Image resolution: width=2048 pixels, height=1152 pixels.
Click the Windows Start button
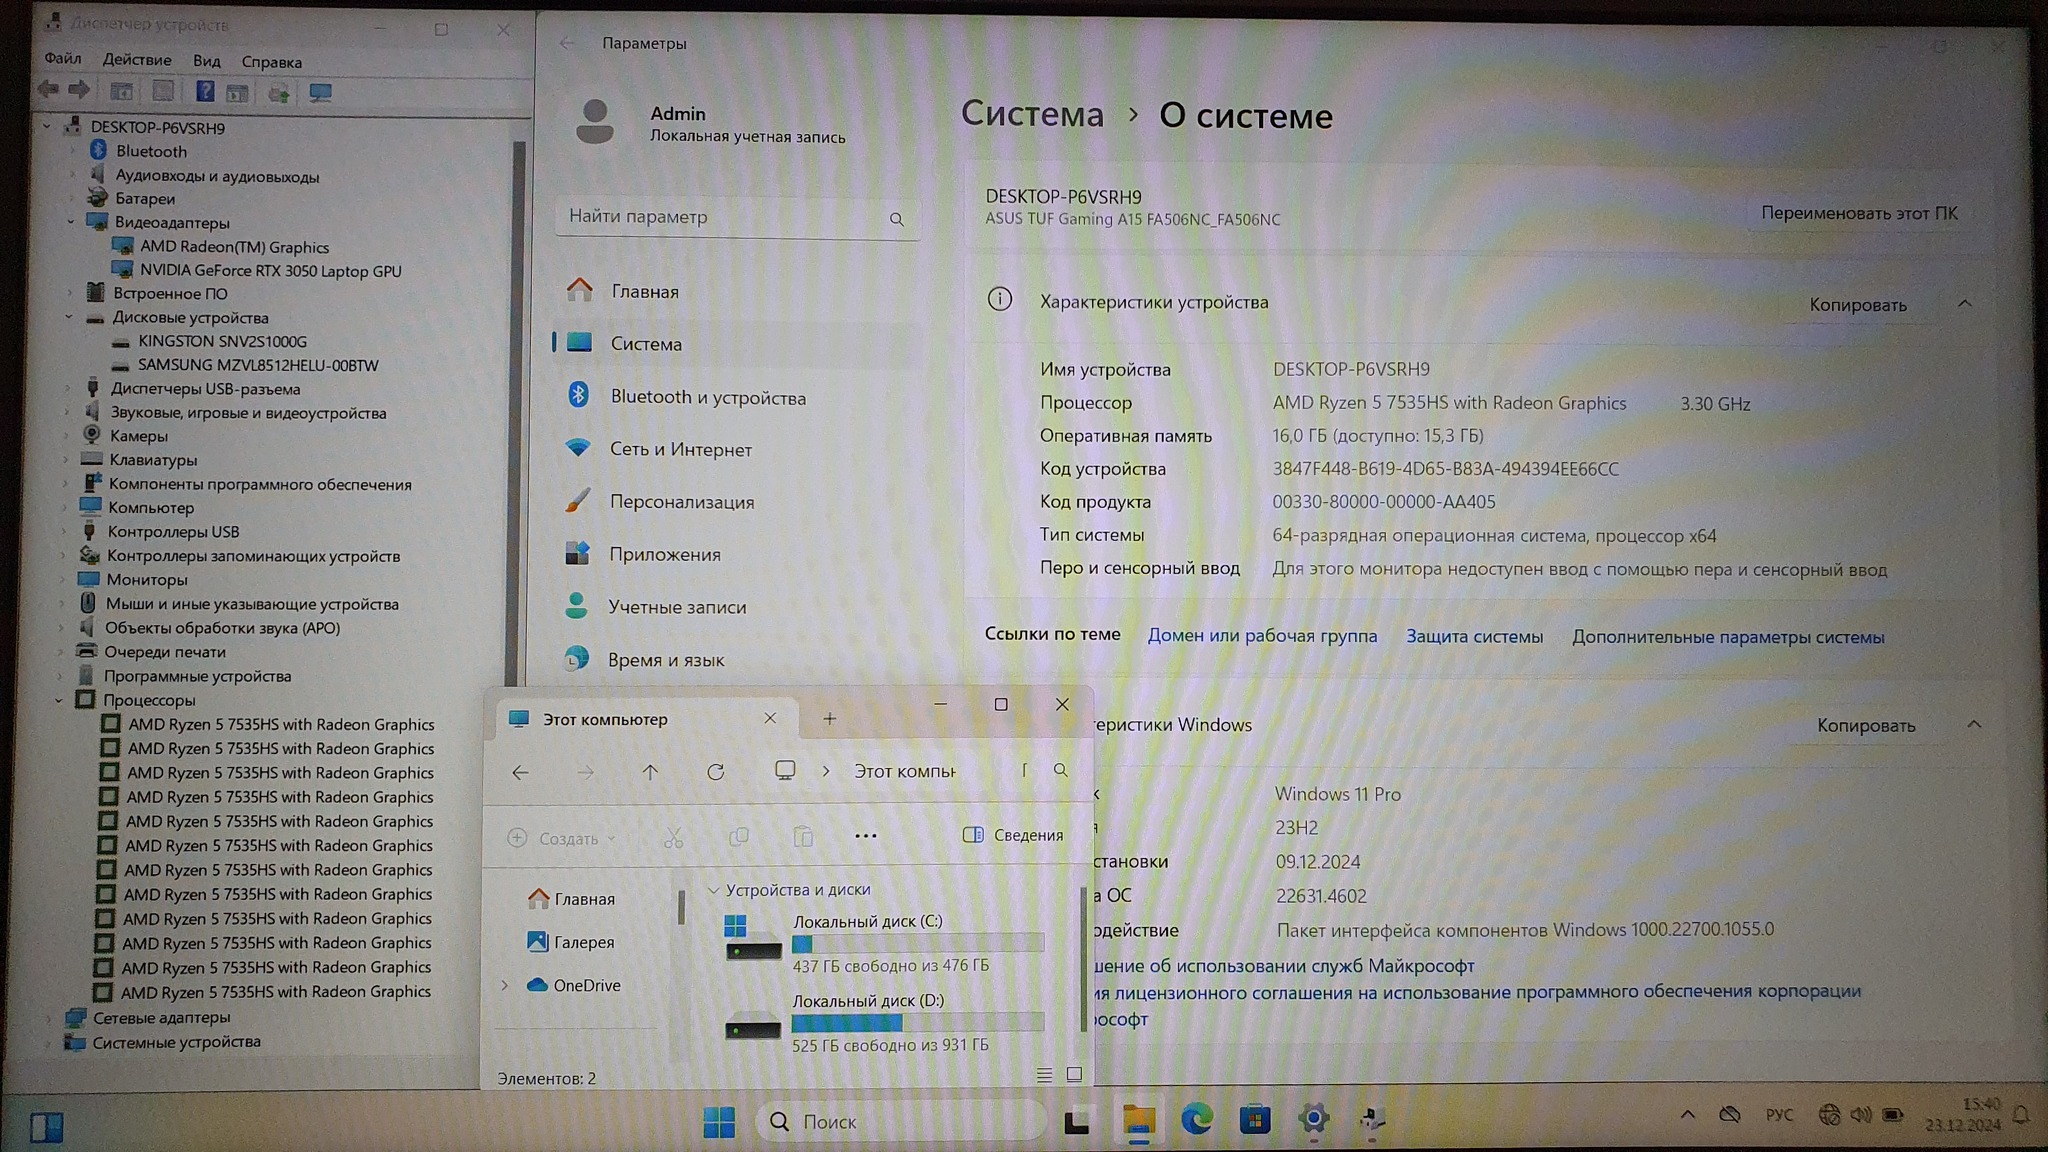719,1121
